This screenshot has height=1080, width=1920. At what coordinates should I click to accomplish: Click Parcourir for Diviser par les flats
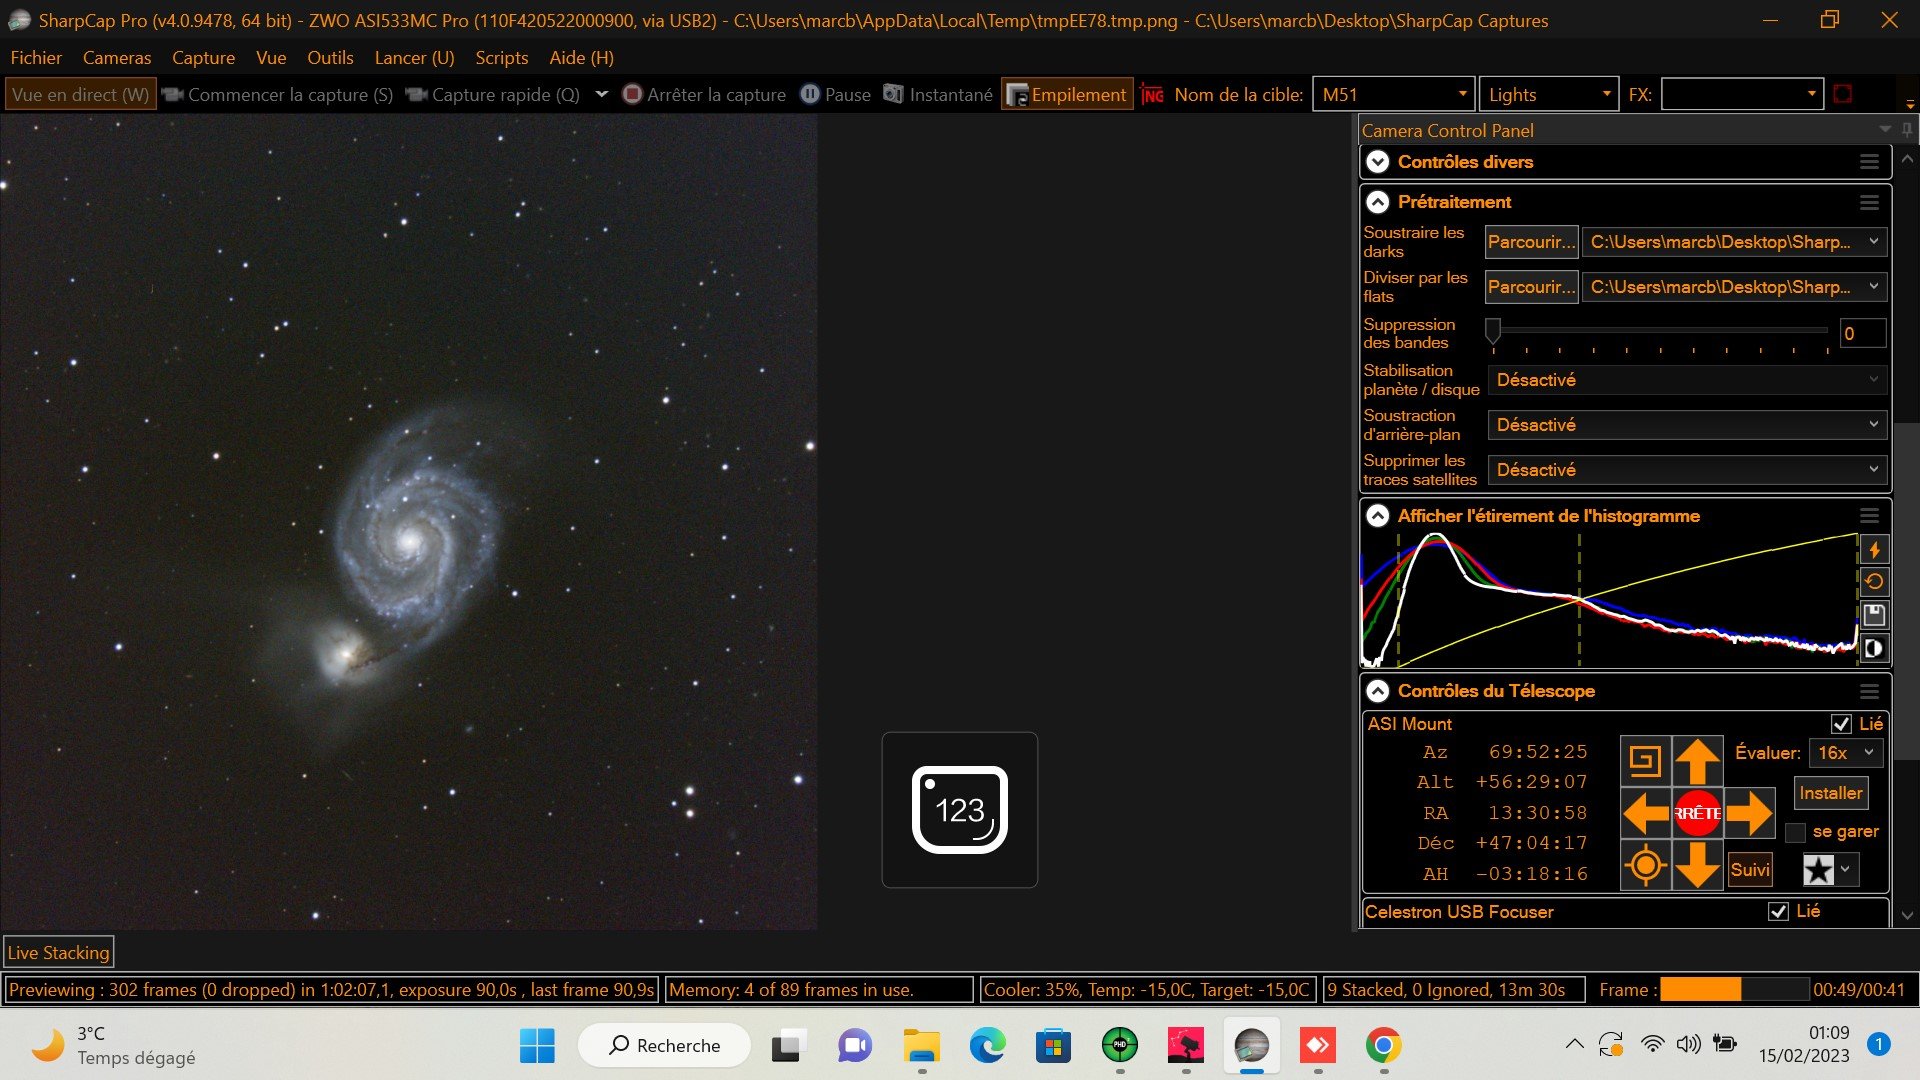point(1531,287)
